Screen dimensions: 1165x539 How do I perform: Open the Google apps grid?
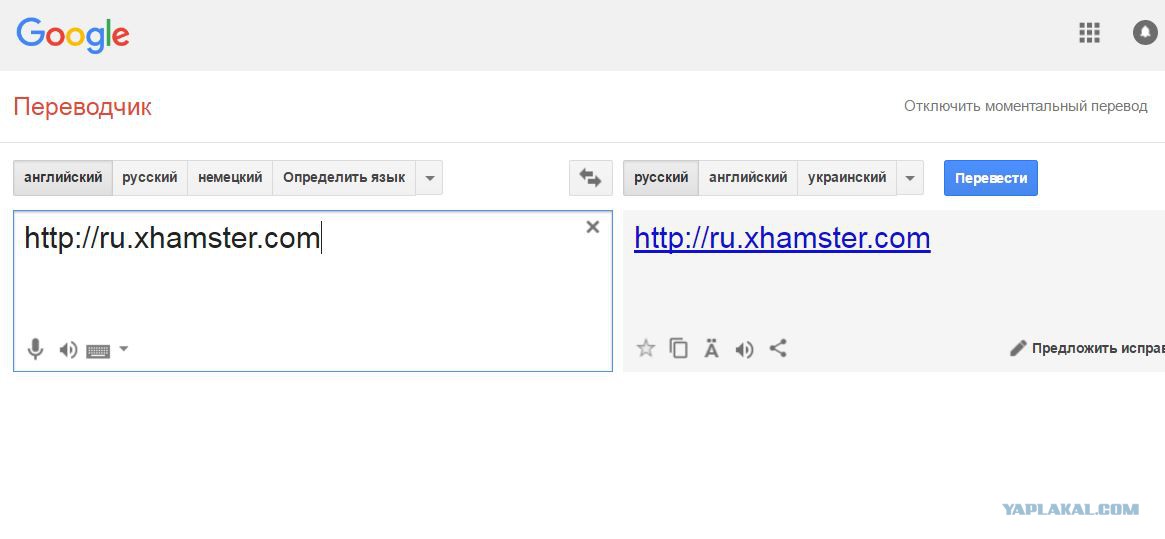[1089, 32]
